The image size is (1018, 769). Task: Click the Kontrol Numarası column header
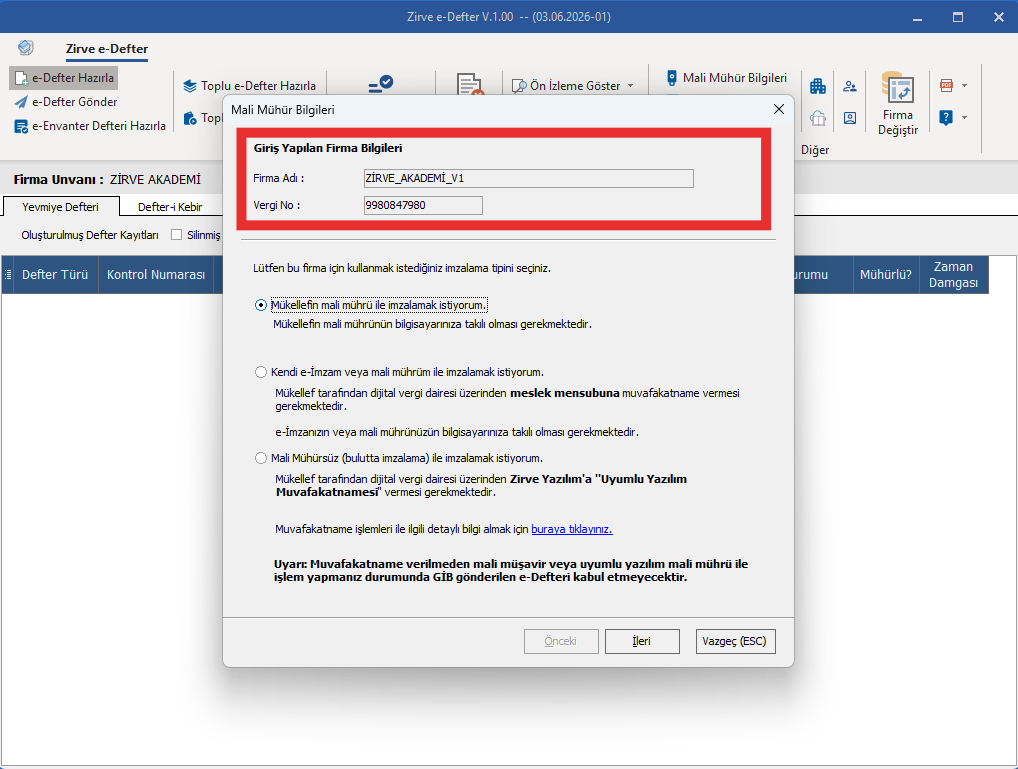point(156,275)
